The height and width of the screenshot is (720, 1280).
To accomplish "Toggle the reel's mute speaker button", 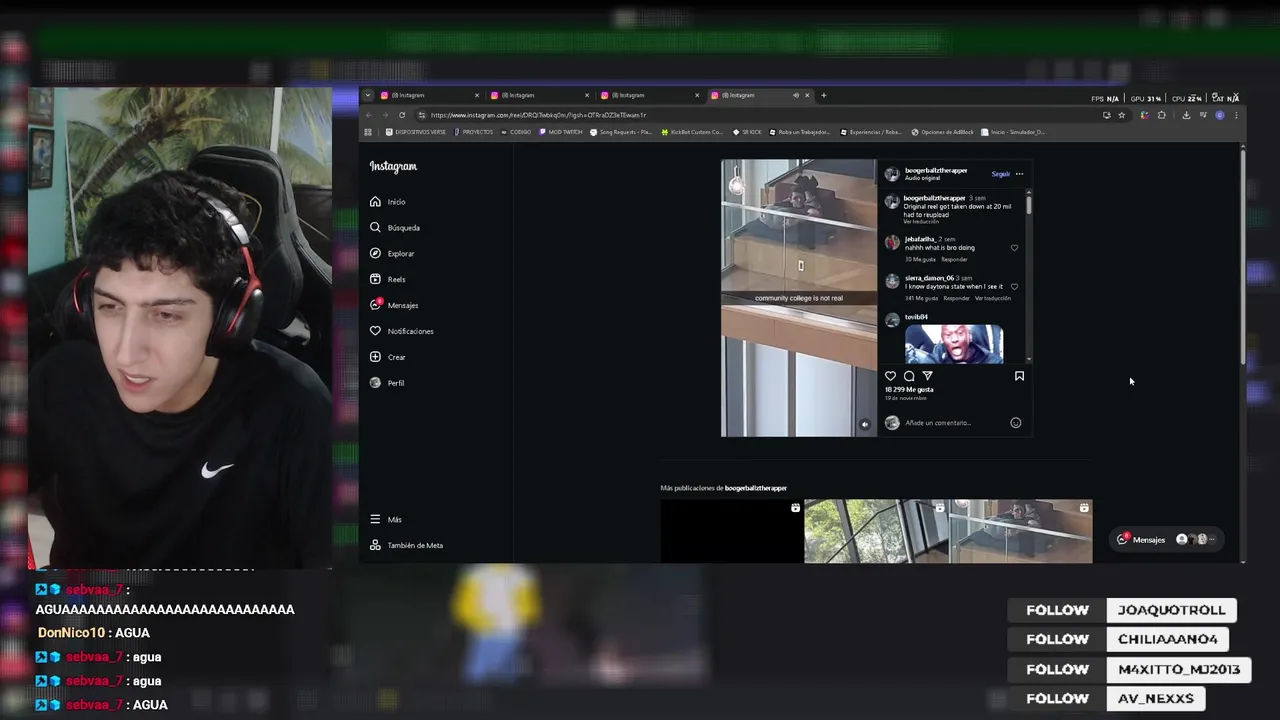I will click(865, 425).
